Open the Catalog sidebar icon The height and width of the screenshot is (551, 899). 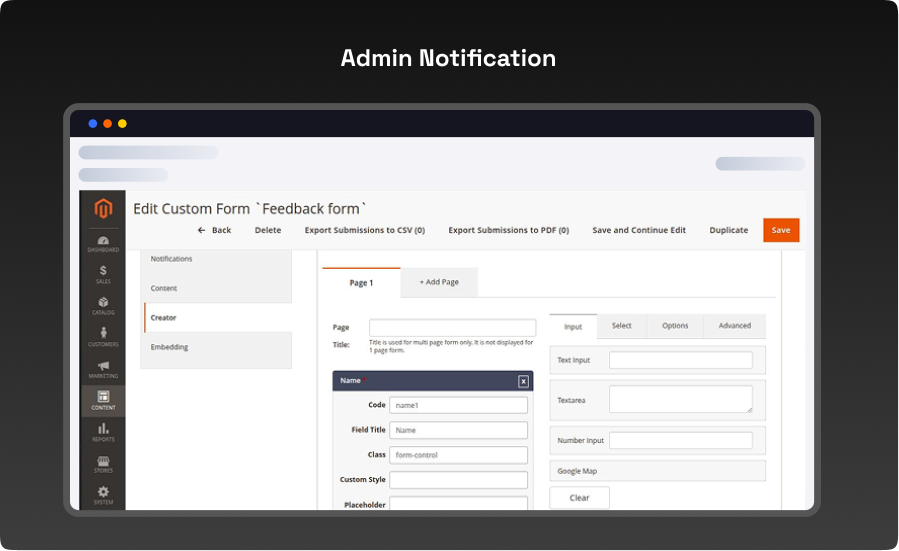pyautogui.click(x=103, y=305)
